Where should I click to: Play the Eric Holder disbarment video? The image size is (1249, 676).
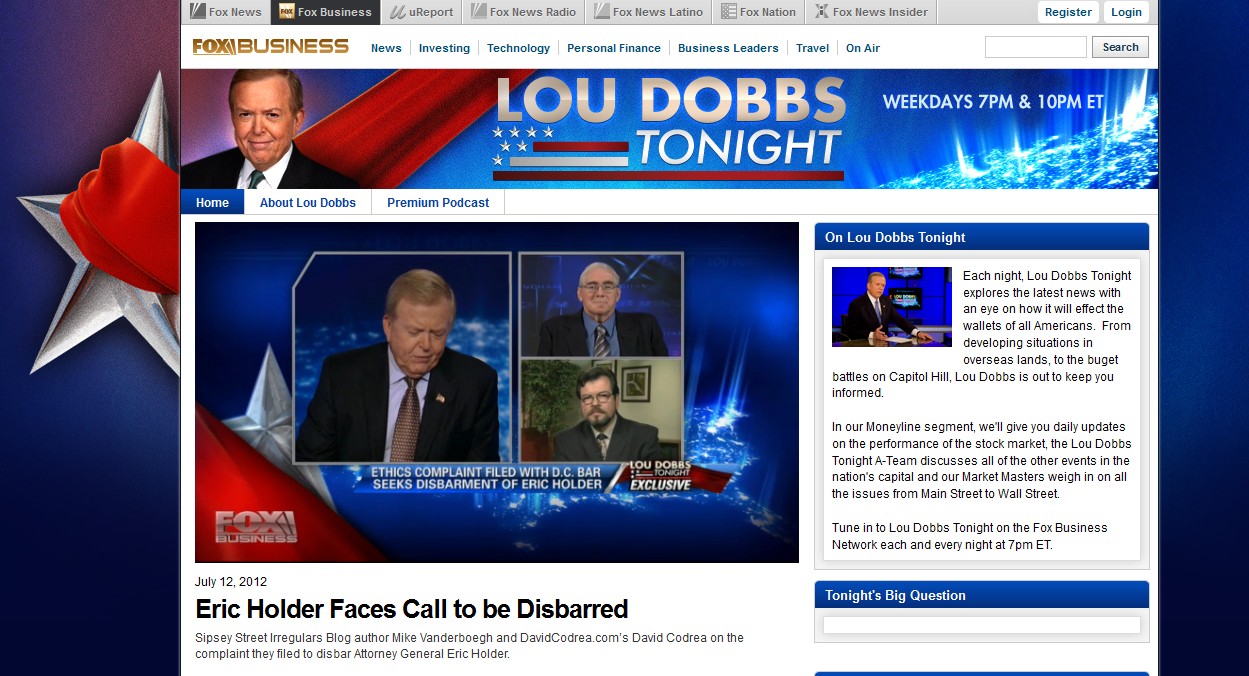coord(497,392)
